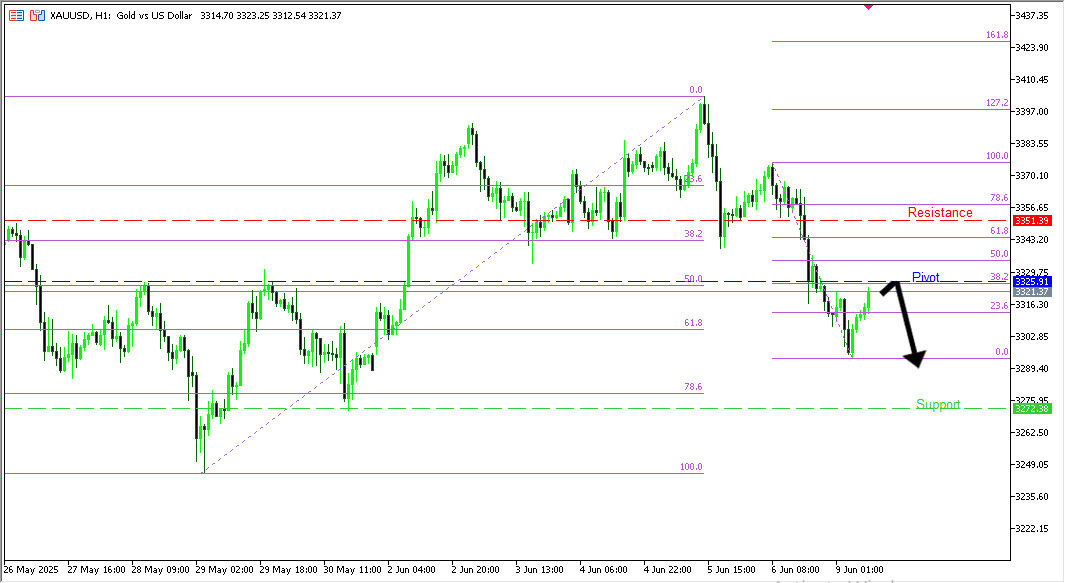Click the gray 3321.37 current price tag
The width and height of the screenshot is (1065, 583).
coord(1031,292)
